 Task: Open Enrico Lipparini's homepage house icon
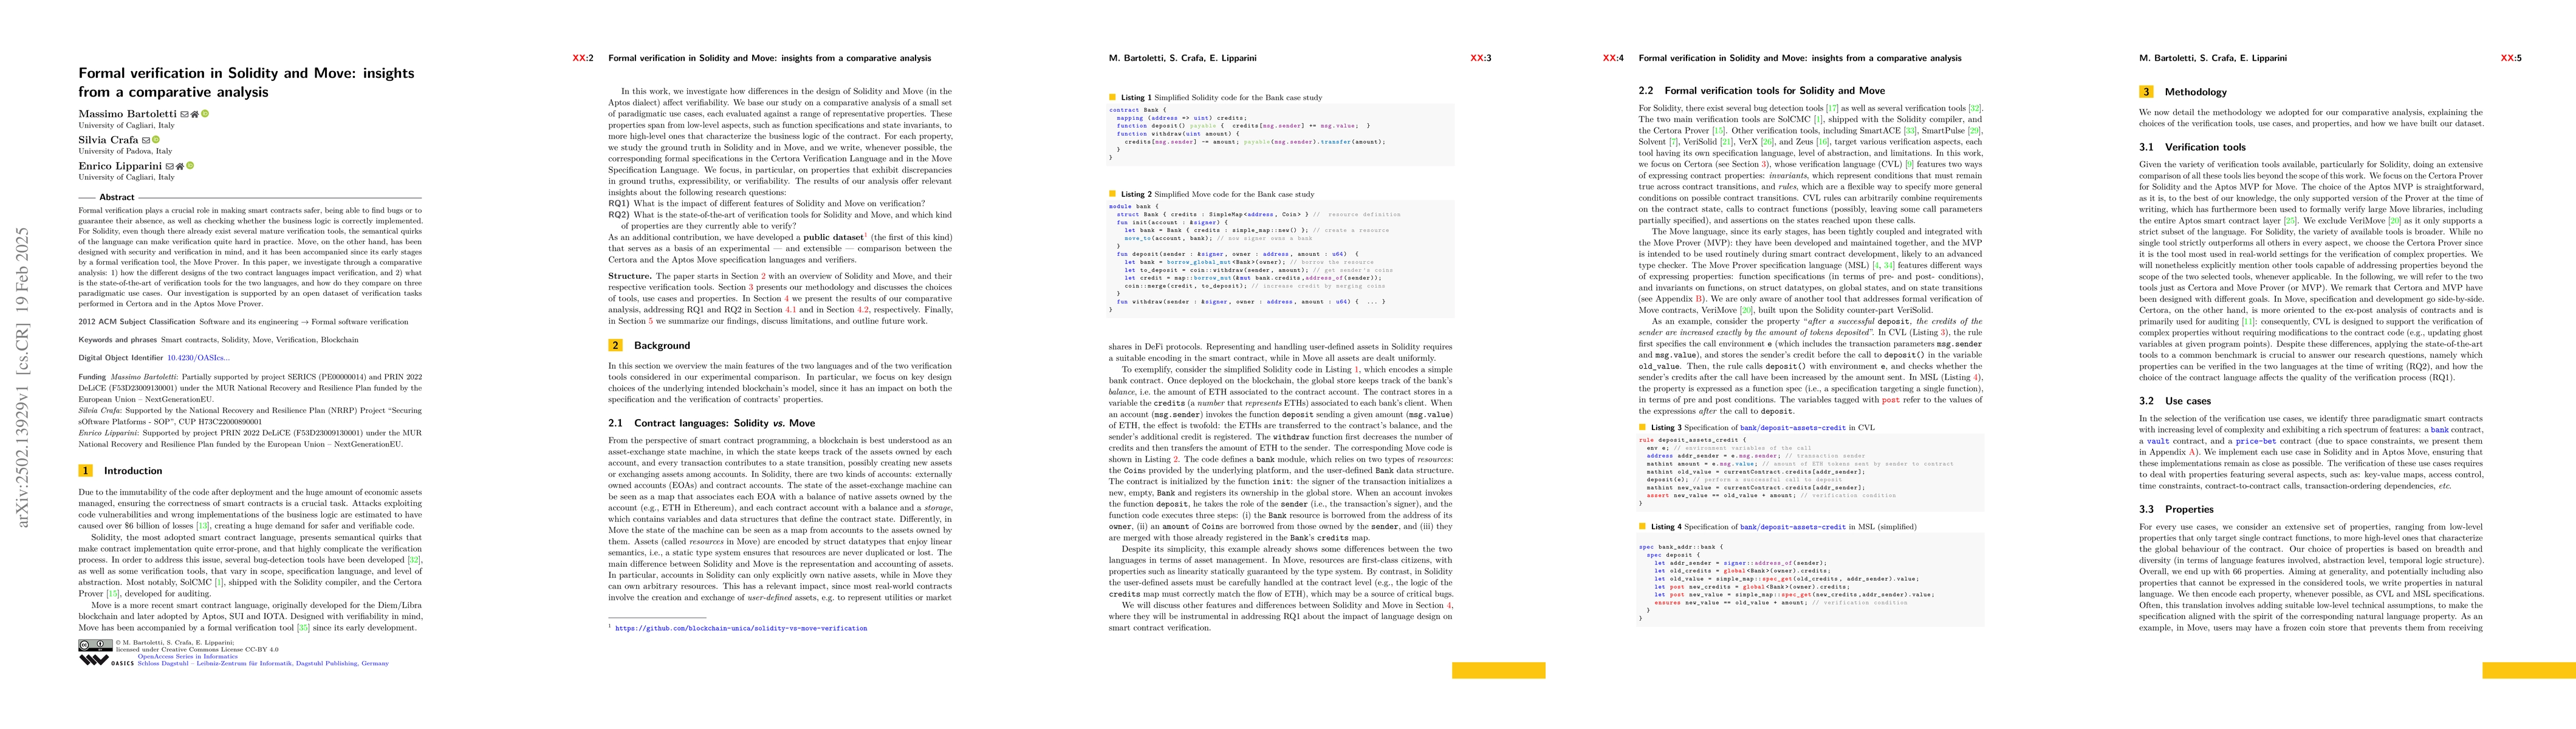(180, 166)
